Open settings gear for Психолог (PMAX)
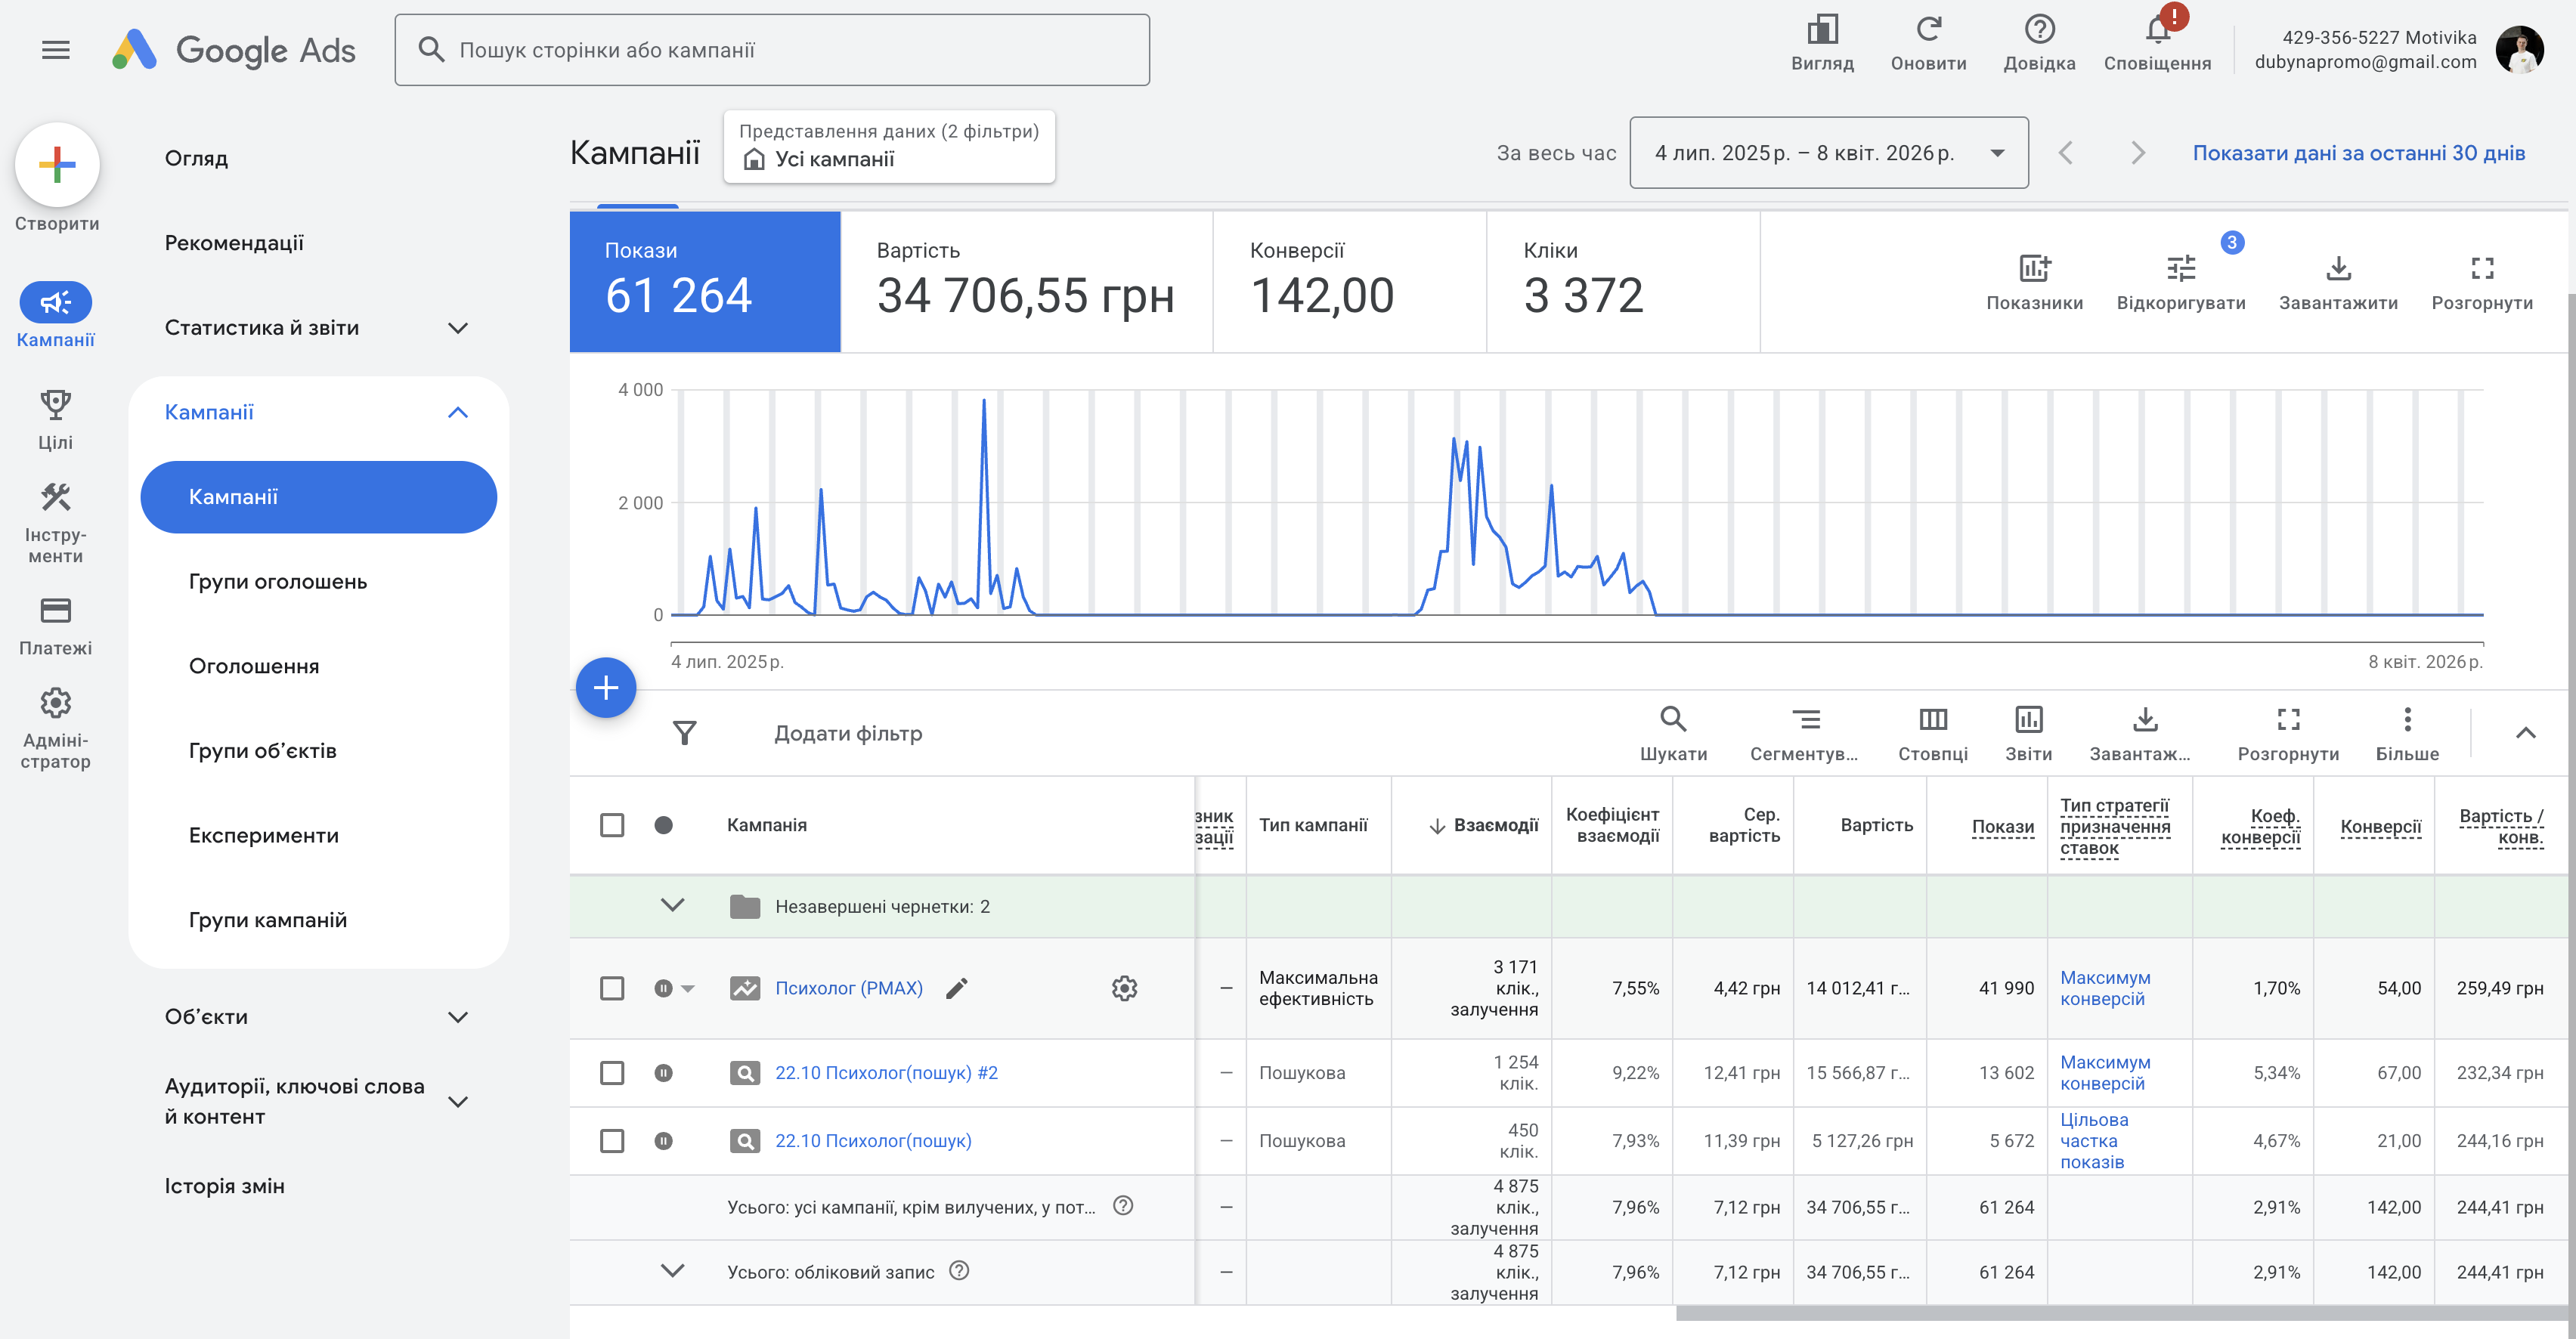The height and width of the screenshot is (1339, 2576). point(1124,988)
